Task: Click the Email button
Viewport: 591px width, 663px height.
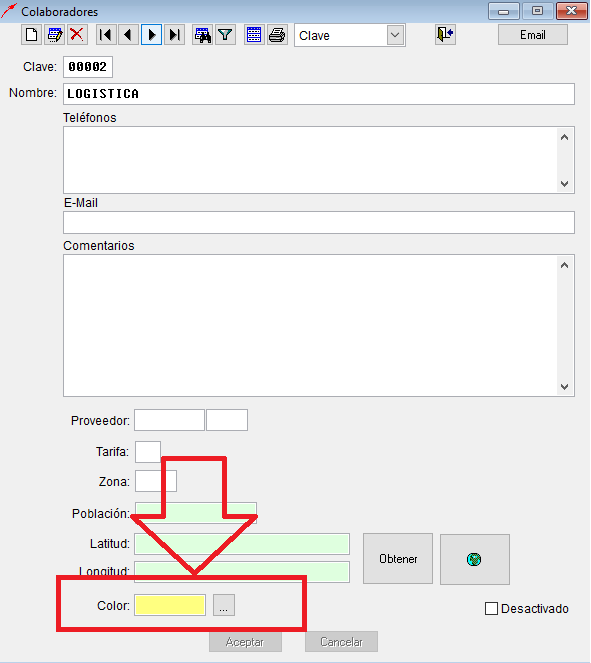Action: pyautogui.click(x=533, y=35)
